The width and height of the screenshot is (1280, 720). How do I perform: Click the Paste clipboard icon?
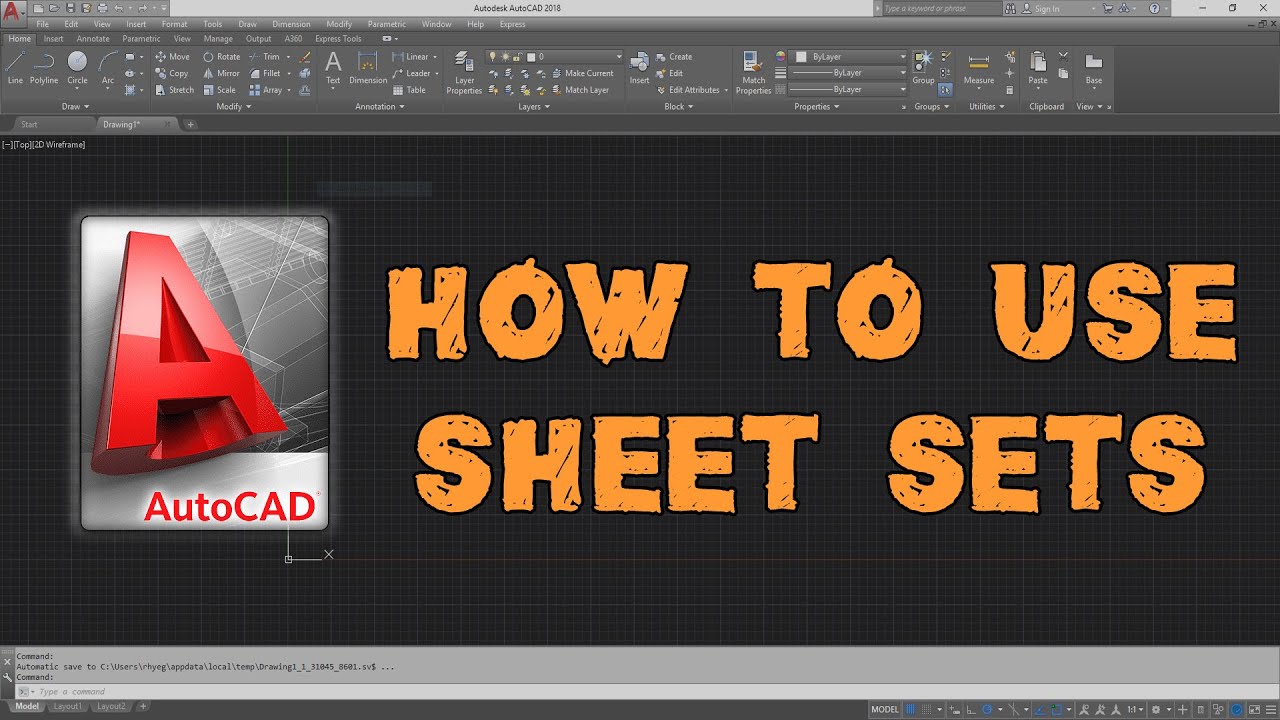tap(1038, 68)
